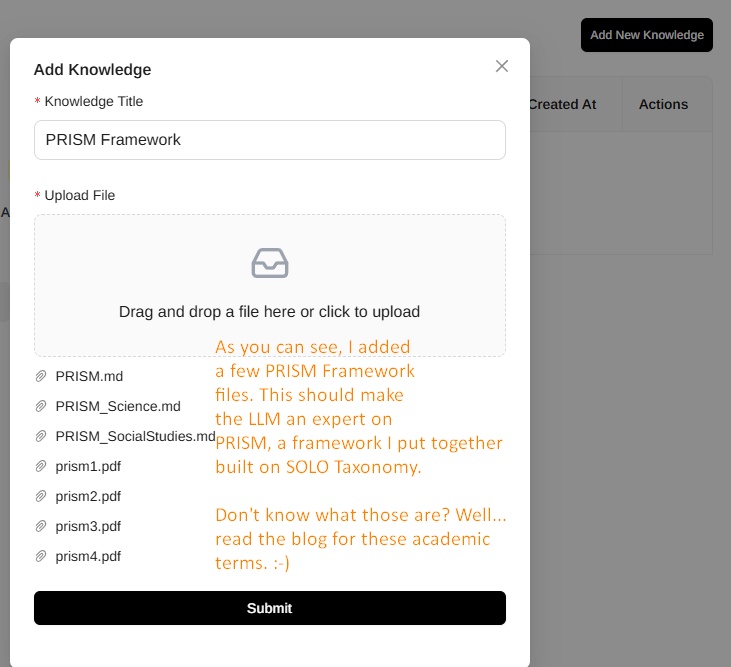Viewport: 731px width, 667px height.
Task: Click paperclip icon beside prism1.pdf
Action: click(x=41, y=466)
